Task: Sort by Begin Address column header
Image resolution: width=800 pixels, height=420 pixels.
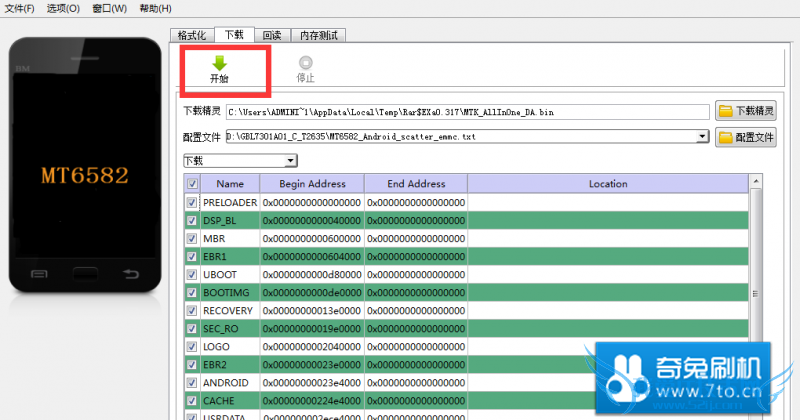Action: click(312, 184)
